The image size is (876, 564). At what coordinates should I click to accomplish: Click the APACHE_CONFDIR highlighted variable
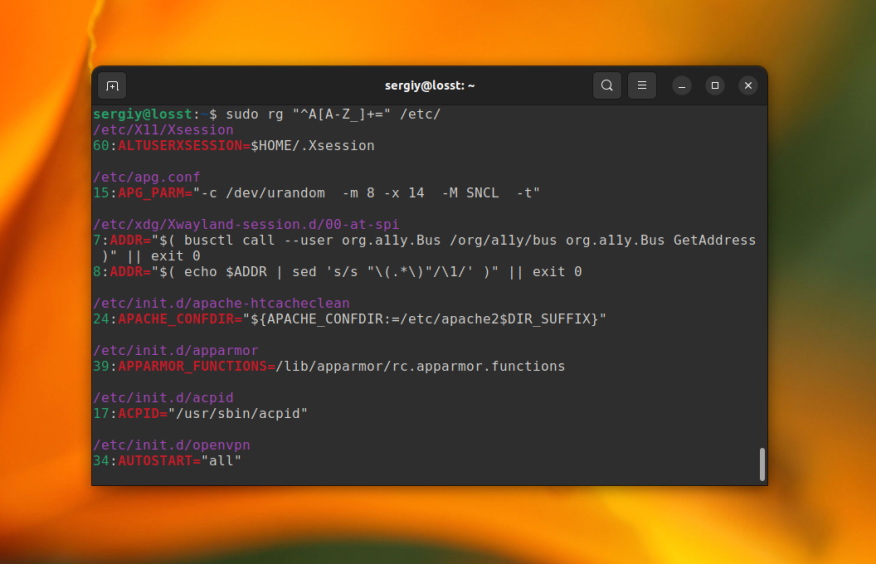click(x=176, y=319)
